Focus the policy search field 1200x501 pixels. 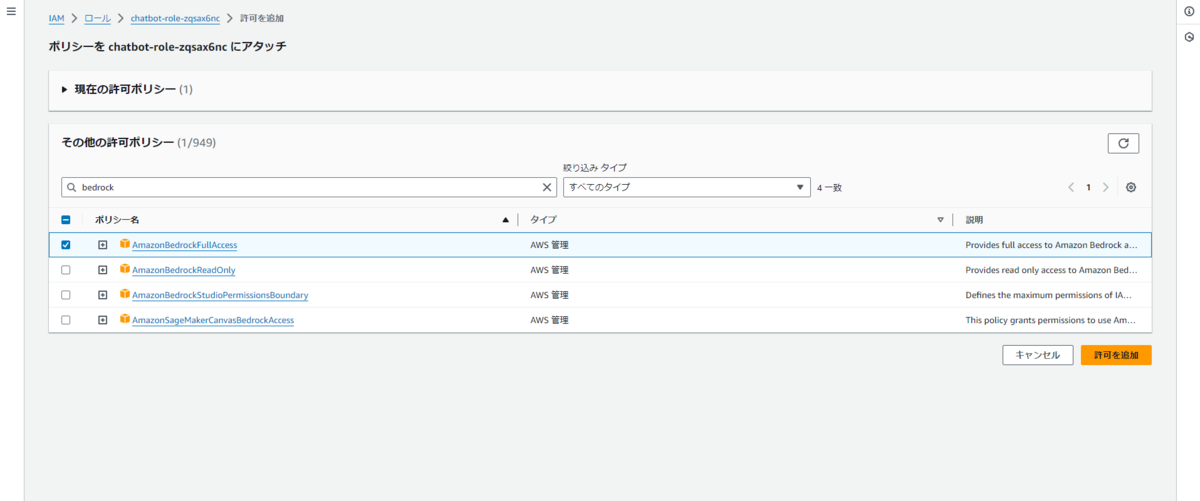click(x=309, y=187)
